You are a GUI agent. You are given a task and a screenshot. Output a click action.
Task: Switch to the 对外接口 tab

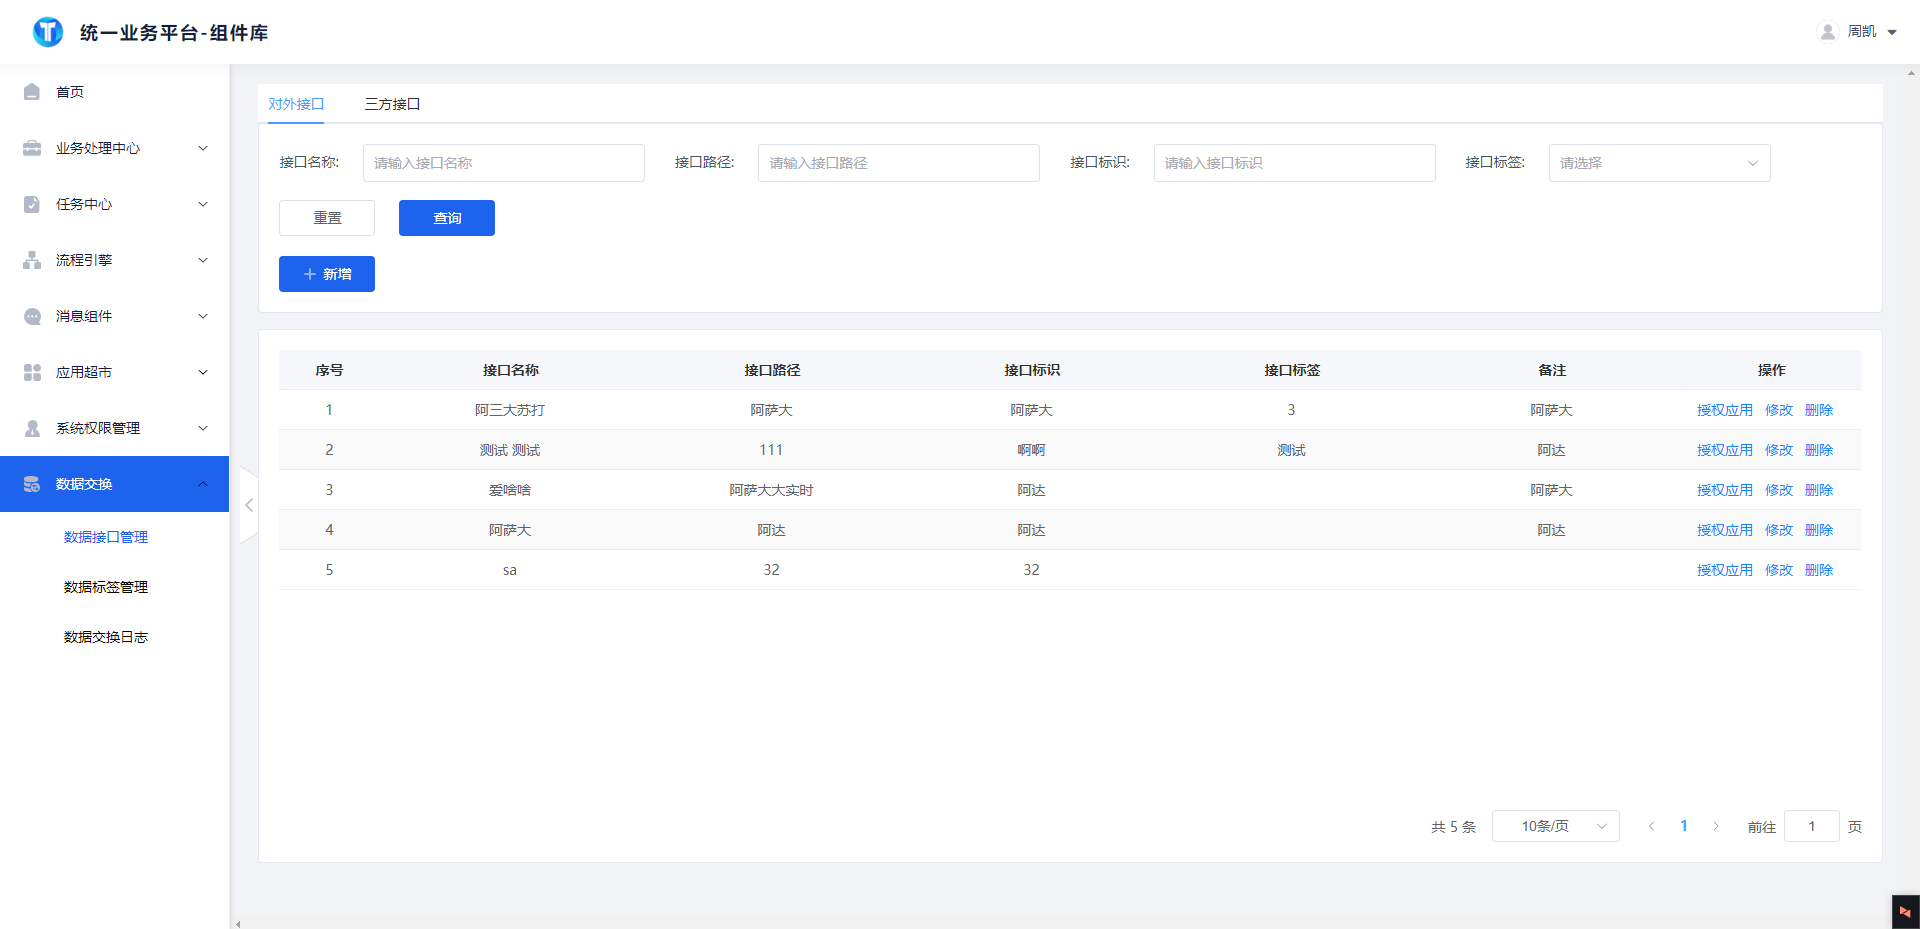tap(296, 104)
